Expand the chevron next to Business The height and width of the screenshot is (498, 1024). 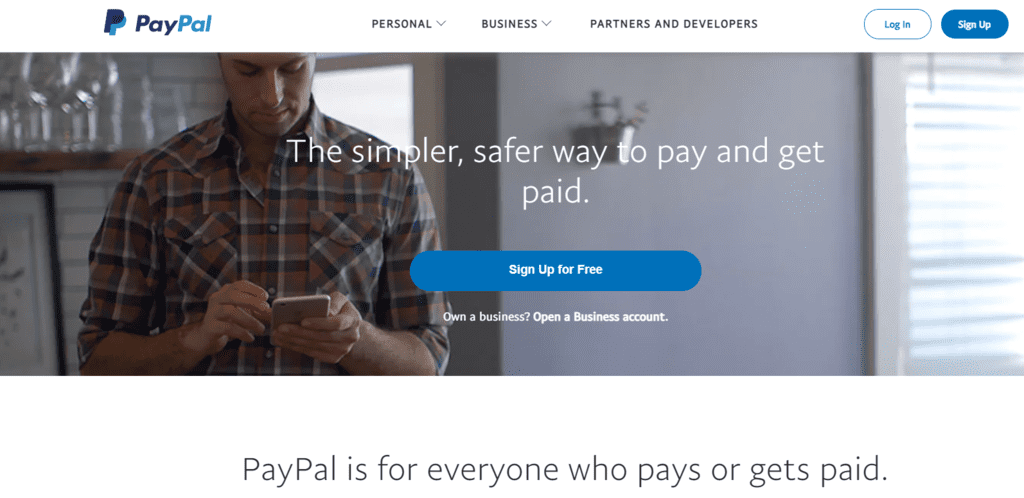547,24
